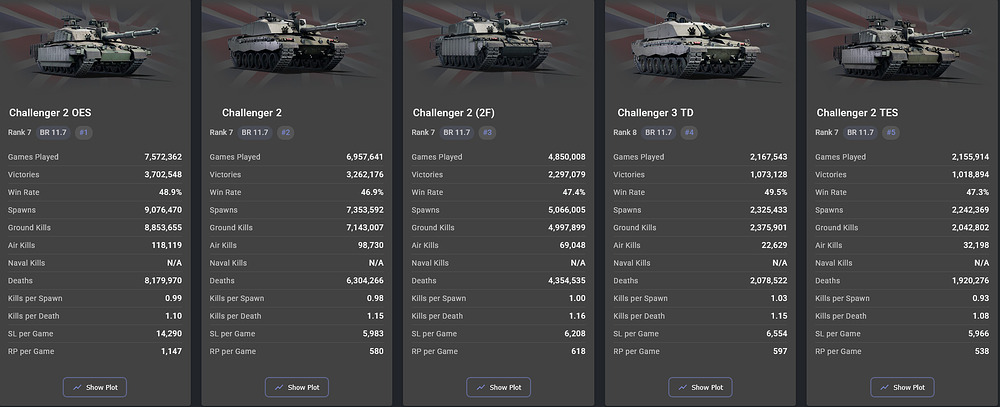
Task: Click the #2 rank badge
Action: pos(286,132)
